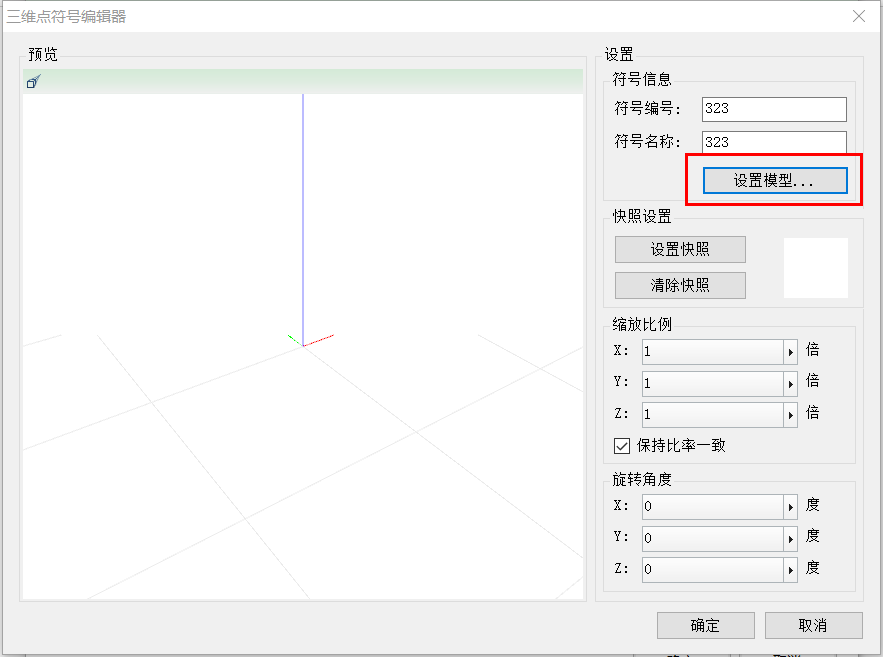Expand the rotation Y angle arrow
Viewport: 883px width, 657px height.
point(791,539)
